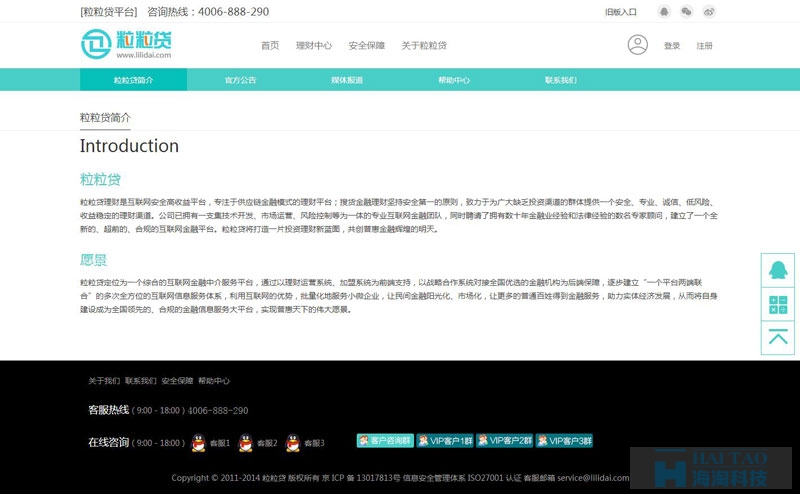Click the 粒粒贷简介 section title

click(x=105, y=118)
